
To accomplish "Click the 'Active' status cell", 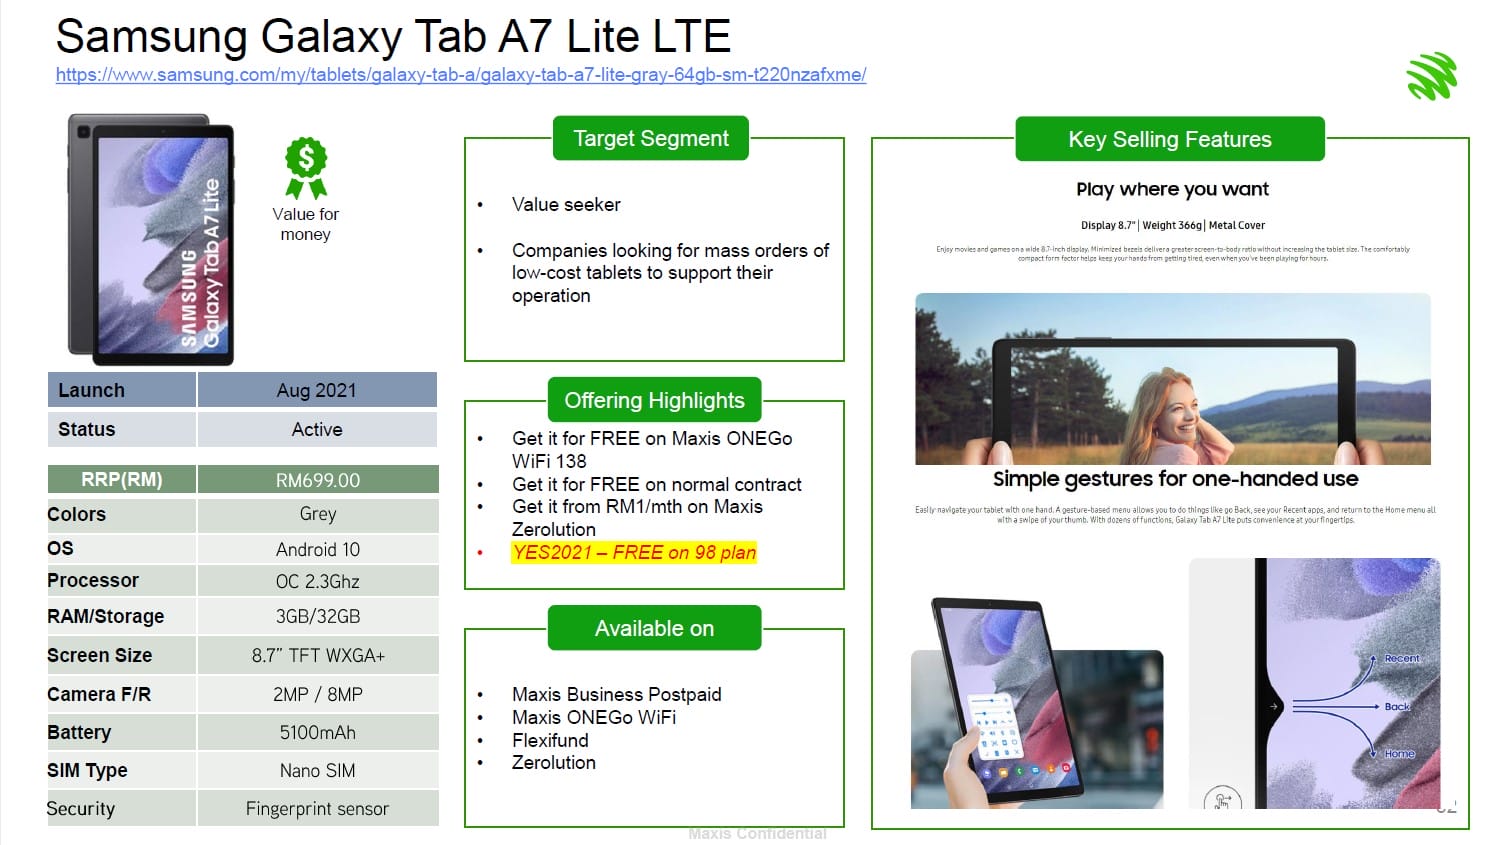I will point(317,429).
